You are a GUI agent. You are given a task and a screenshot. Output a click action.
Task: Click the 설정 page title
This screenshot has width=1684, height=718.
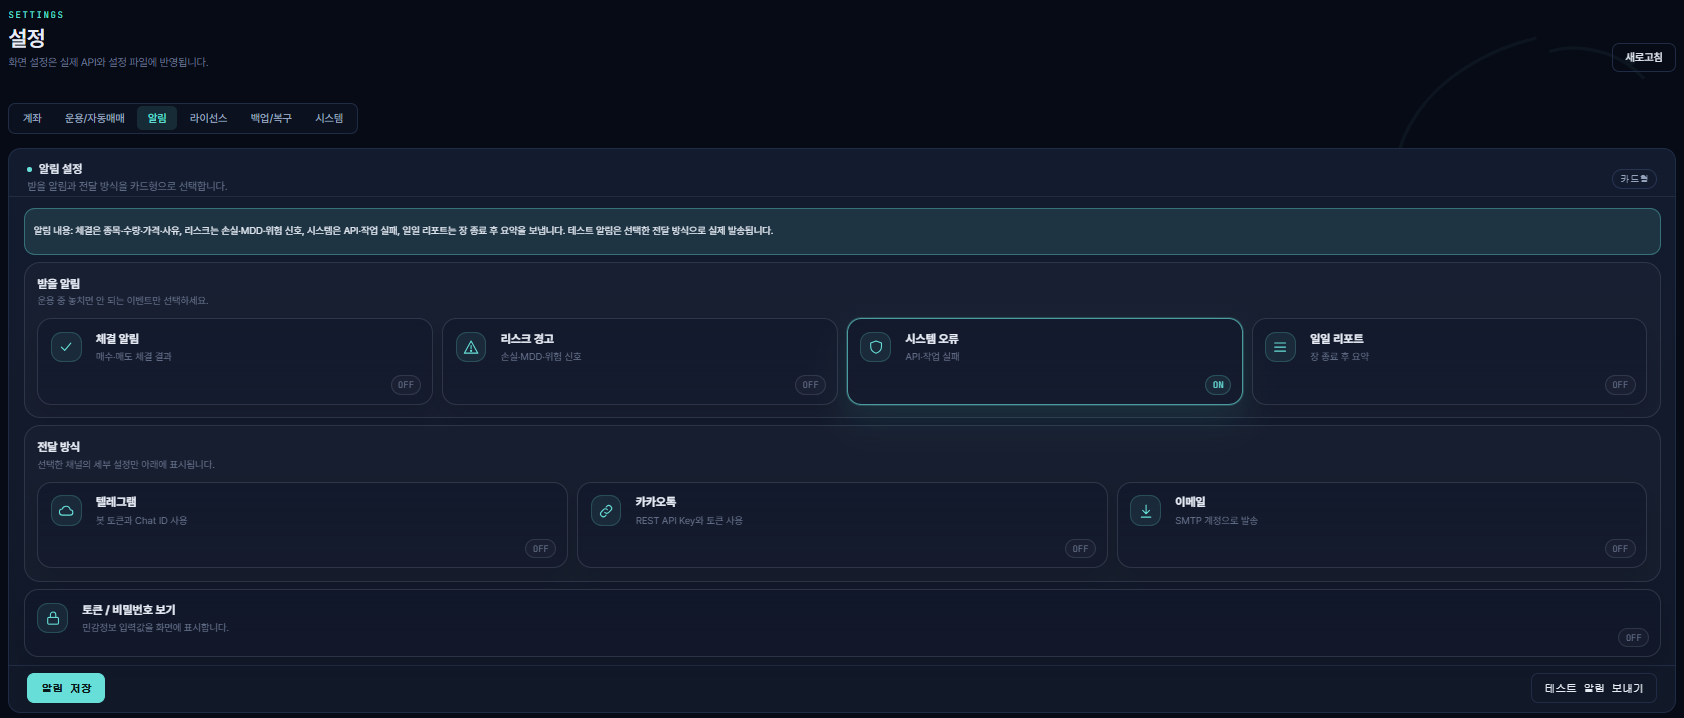coord(27,38)
